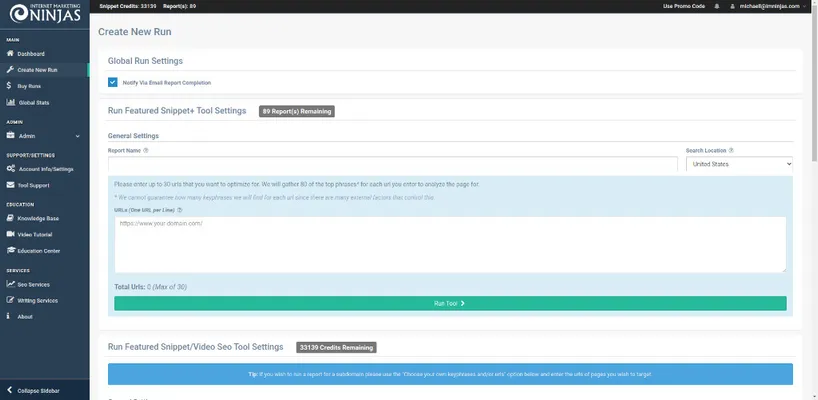
Task: Click the Dashboard home icon in sidebar
Action: pyautogui.click(x=10, y=53)
